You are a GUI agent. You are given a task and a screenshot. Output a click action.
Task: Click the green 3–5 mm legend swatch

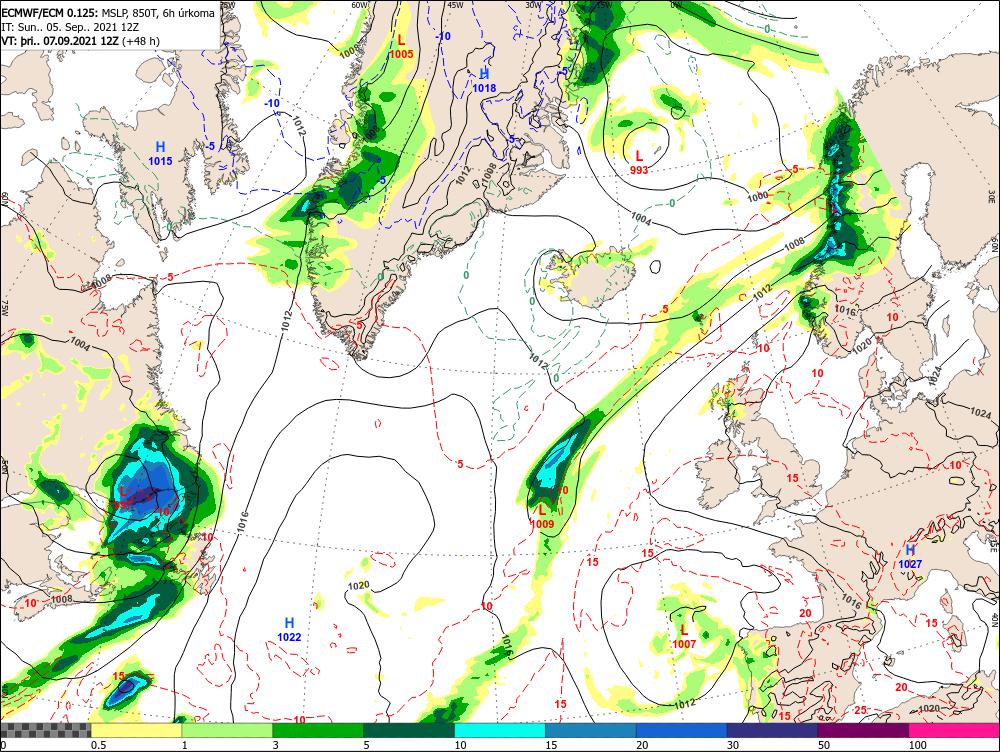coord(318,730)
